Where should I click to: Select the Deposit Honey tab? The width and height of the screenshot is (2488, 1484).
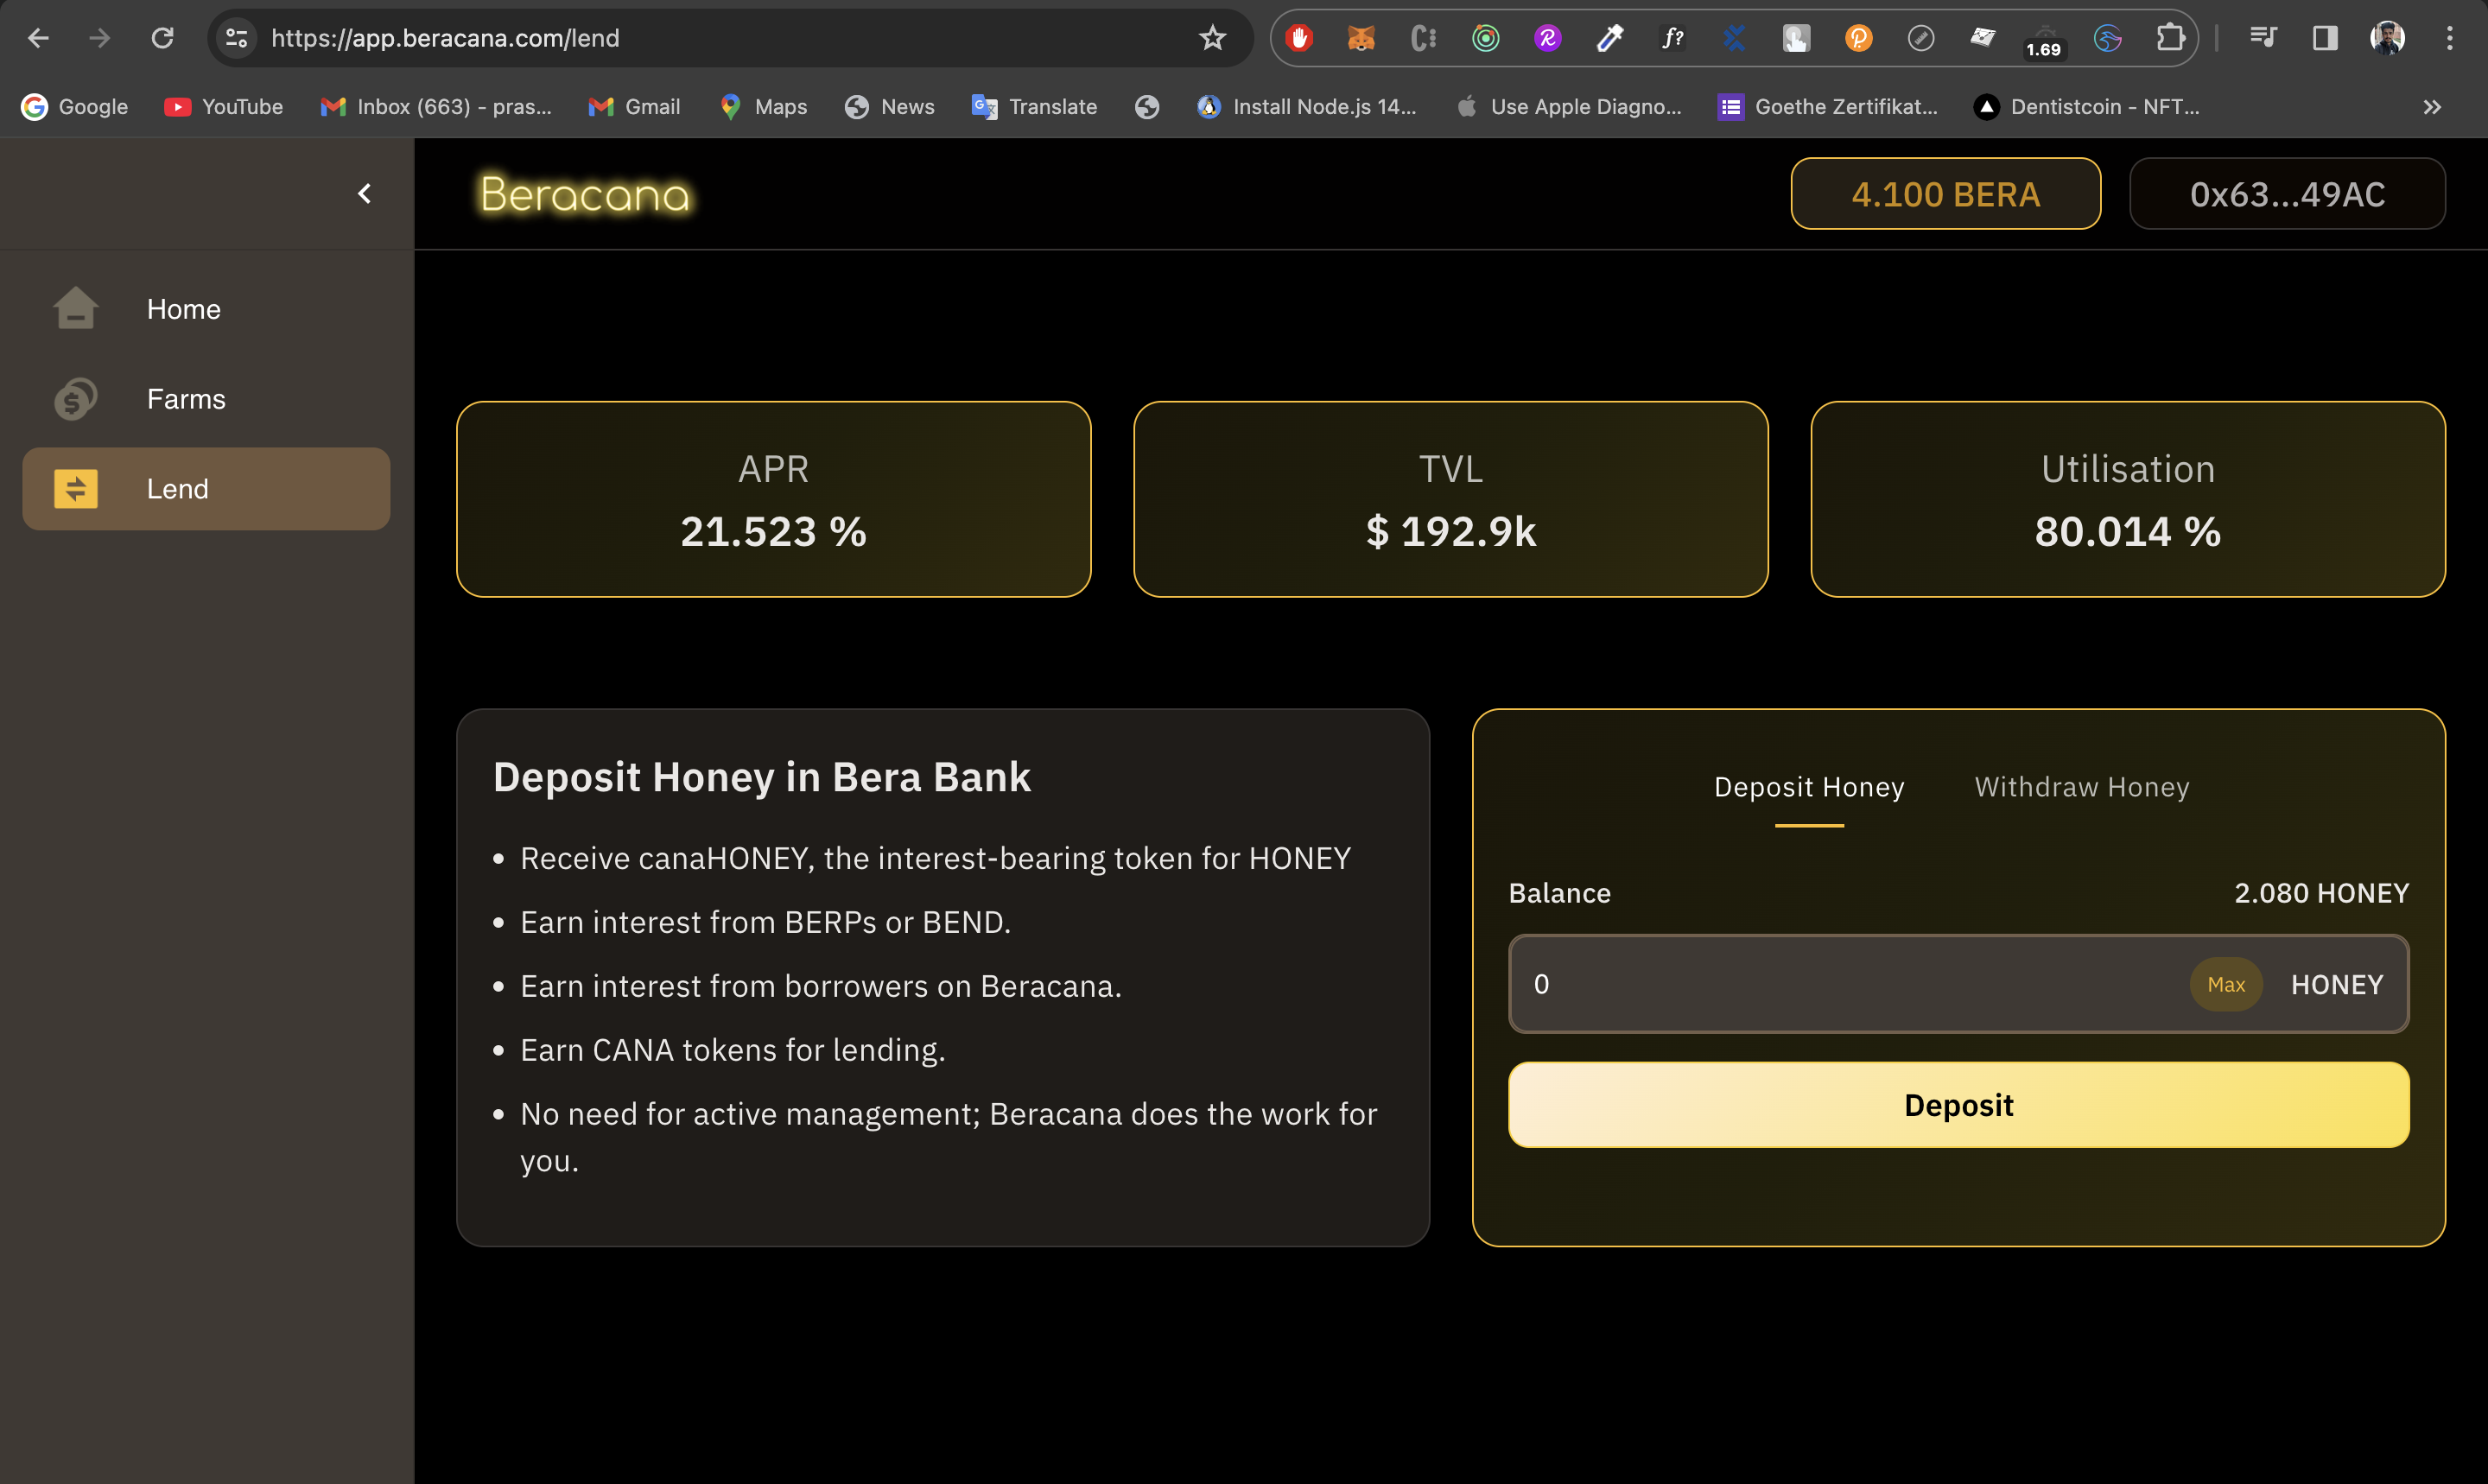[1808, 787]
